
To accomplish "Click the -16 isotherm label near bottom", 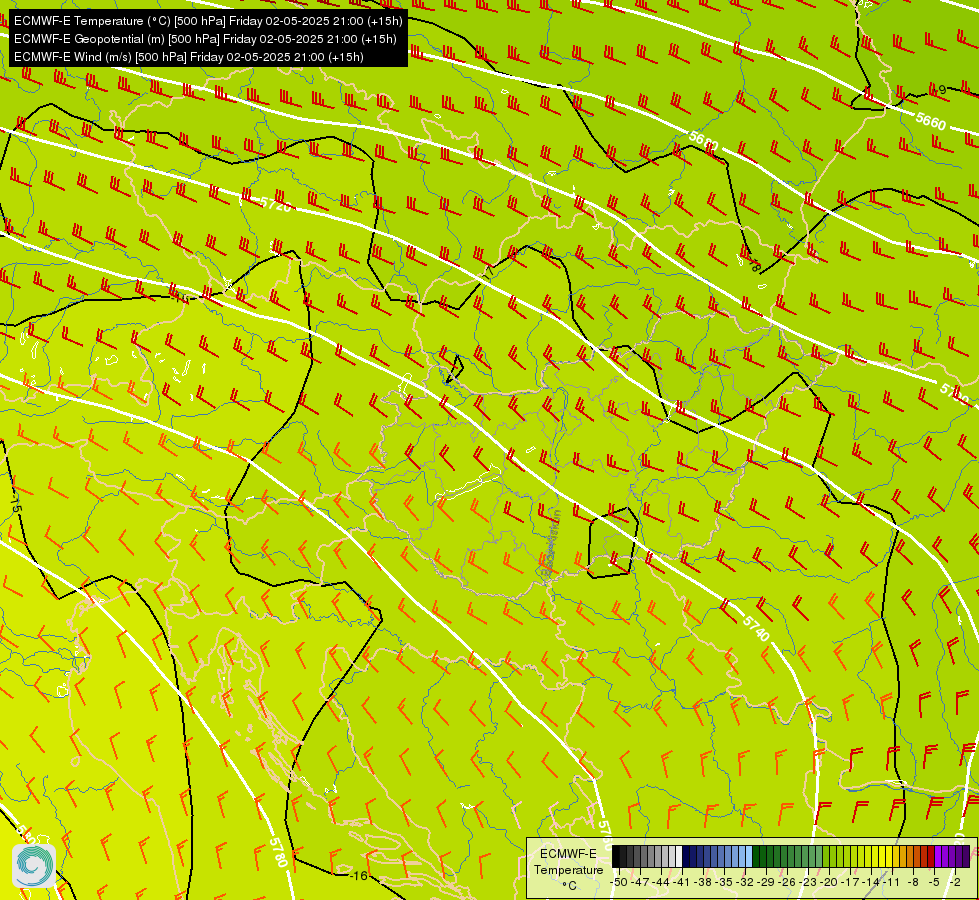I will [358, 876].
